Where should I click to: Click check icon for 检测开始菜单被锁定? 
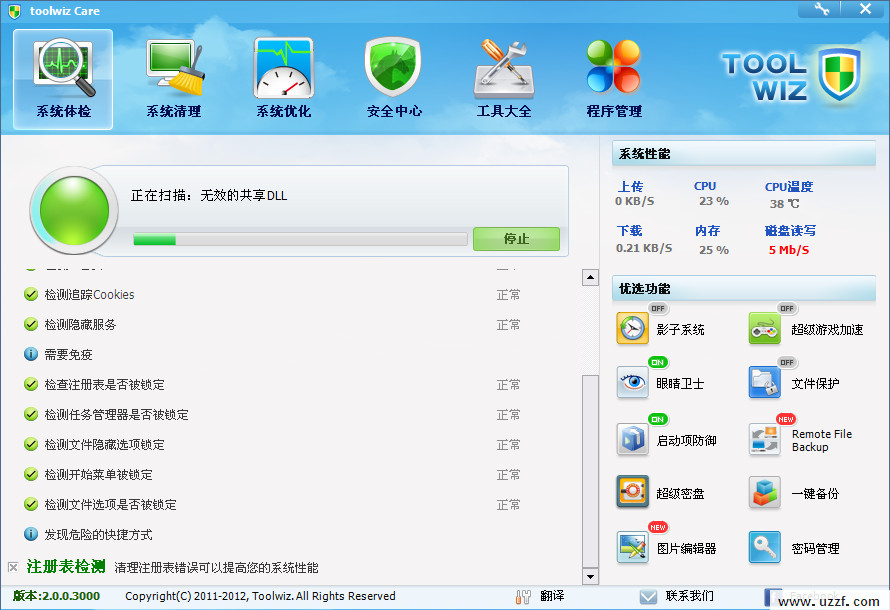tap(31, 474)
